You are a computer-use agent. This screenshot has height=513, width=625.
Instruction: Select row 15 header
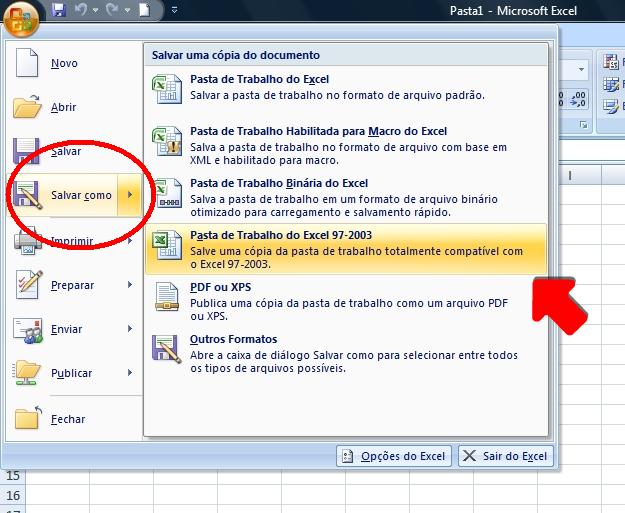tap(13, 476)
